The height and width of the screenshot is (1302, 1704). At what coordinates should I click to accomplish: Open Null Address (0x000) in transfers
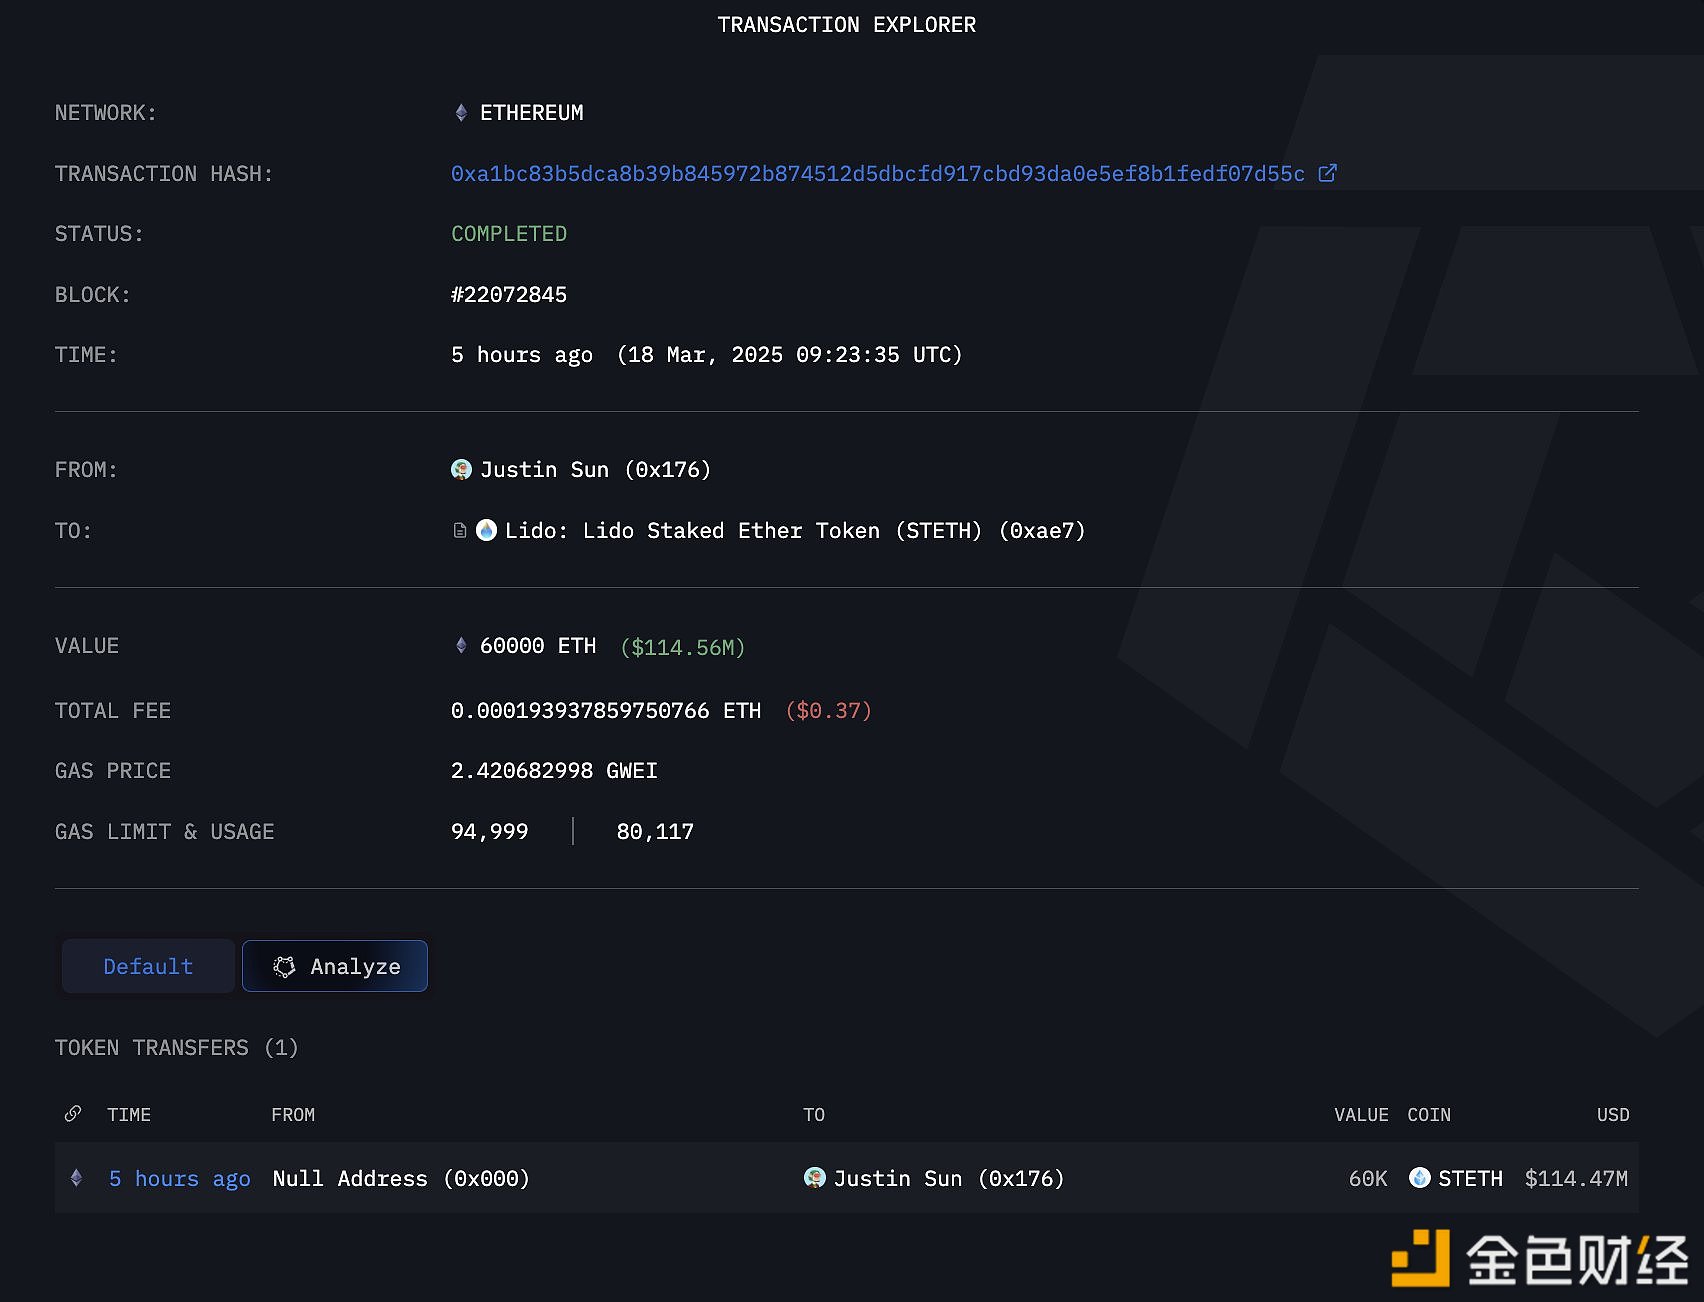[x=401, y=1179]
